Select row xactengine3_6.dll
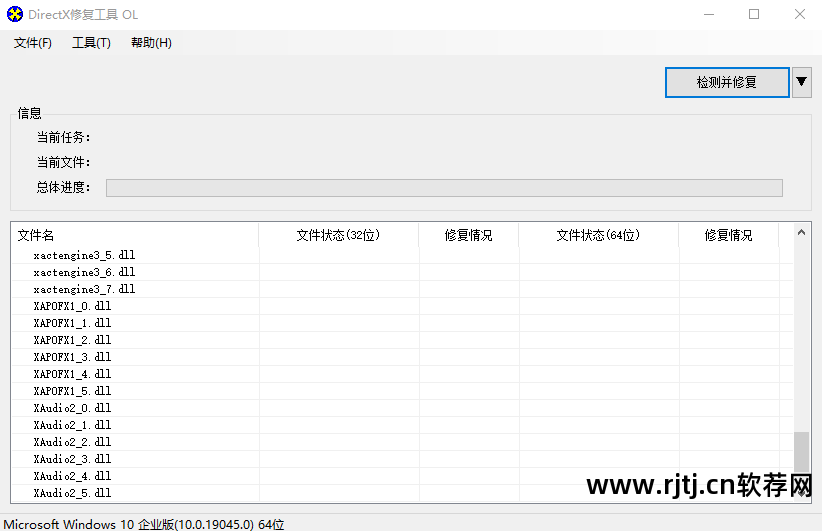The image size is (822, 531). tap(402, 272)
